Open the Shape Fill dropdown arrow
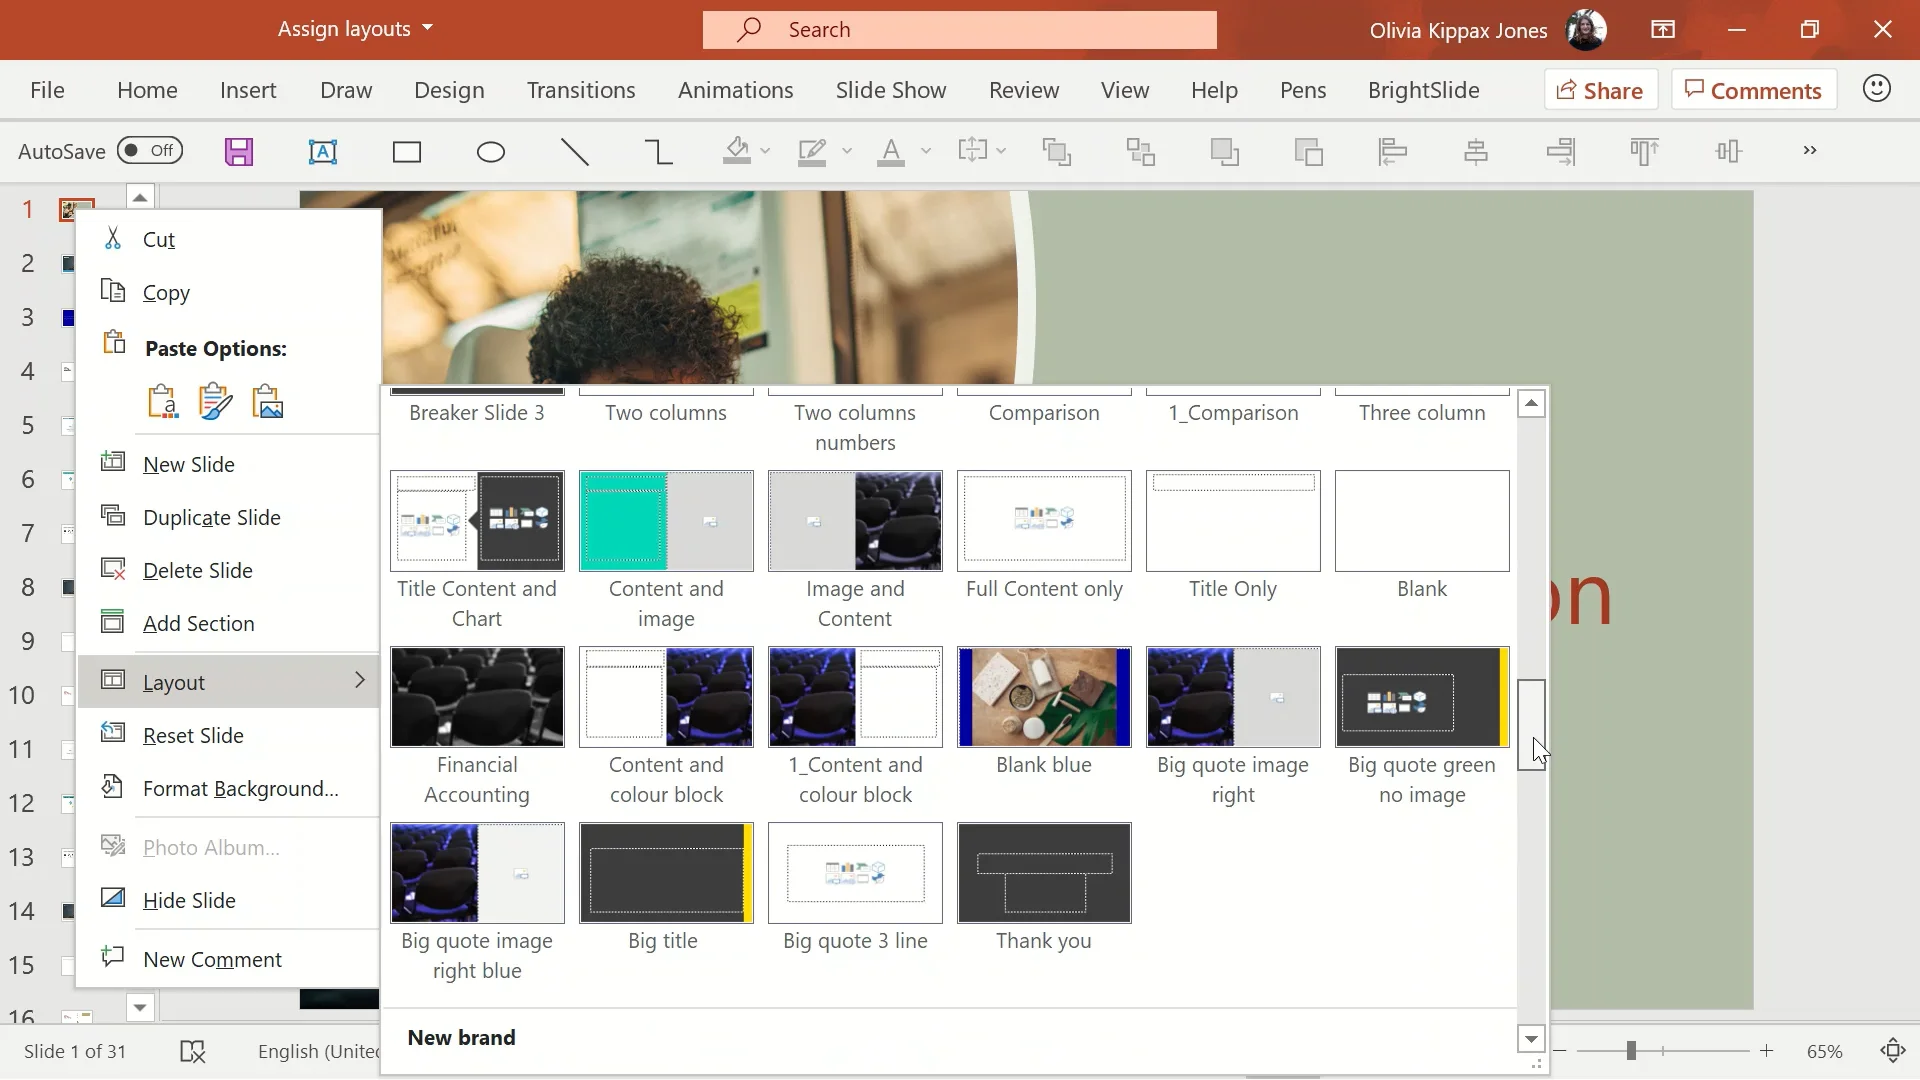Image resolution: width=1920 pixels, height=1080 pixels. (x=765, y=151)
